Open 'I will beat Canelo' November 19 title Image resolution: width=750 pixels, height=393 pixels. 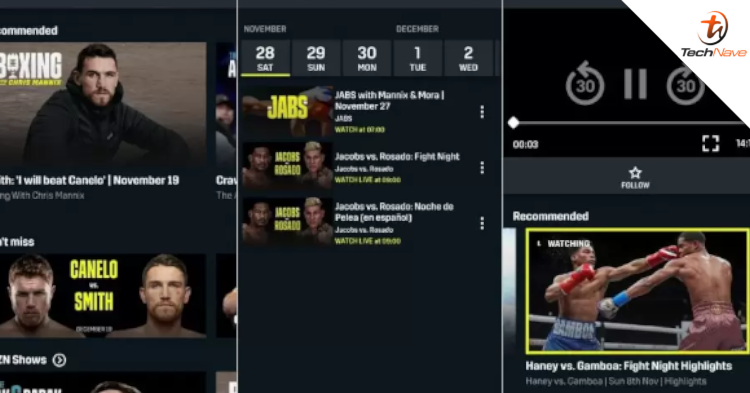click(89, 180)
